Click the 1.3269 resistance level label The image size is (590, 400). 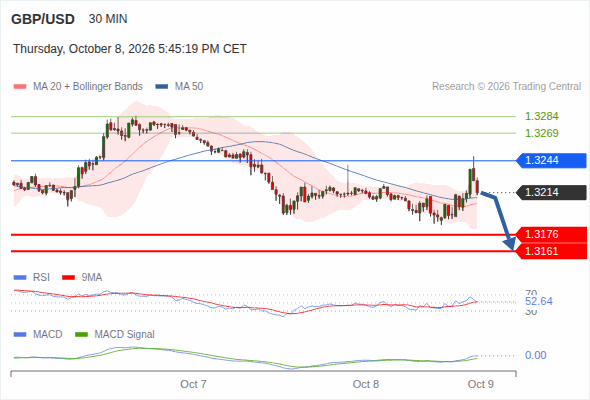(x=541, y=133)
